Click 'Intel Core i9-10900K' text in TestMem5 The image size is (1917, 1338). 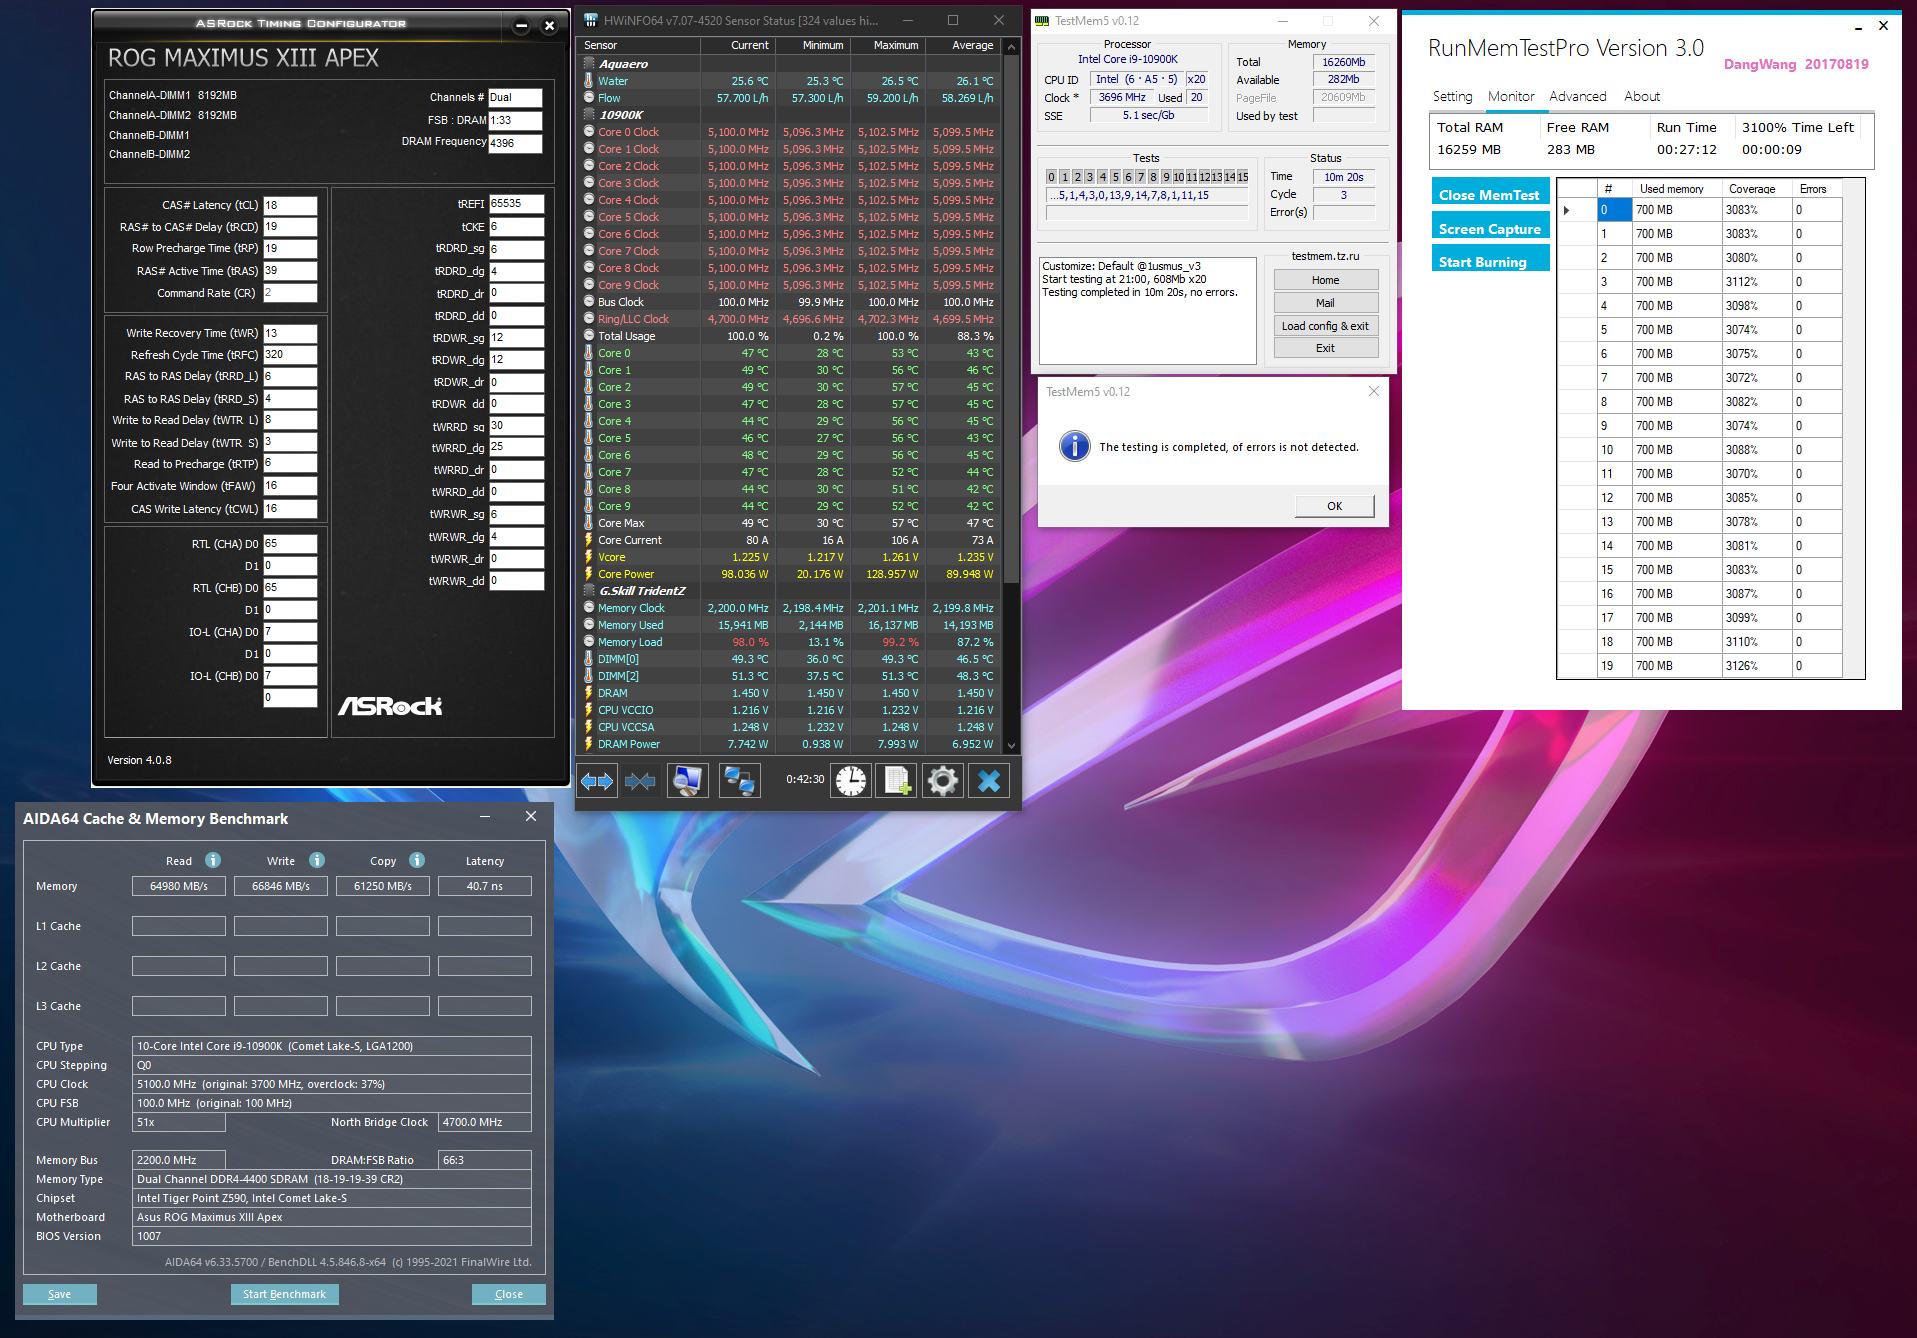pos(1127,59)
